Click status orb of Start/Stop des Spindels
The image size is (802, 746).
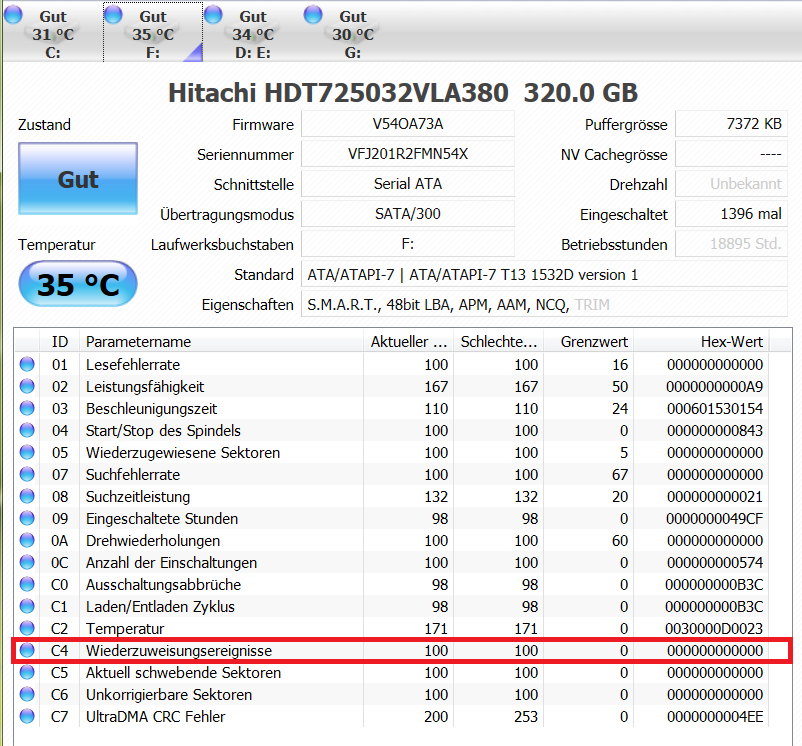coord(27,430)
